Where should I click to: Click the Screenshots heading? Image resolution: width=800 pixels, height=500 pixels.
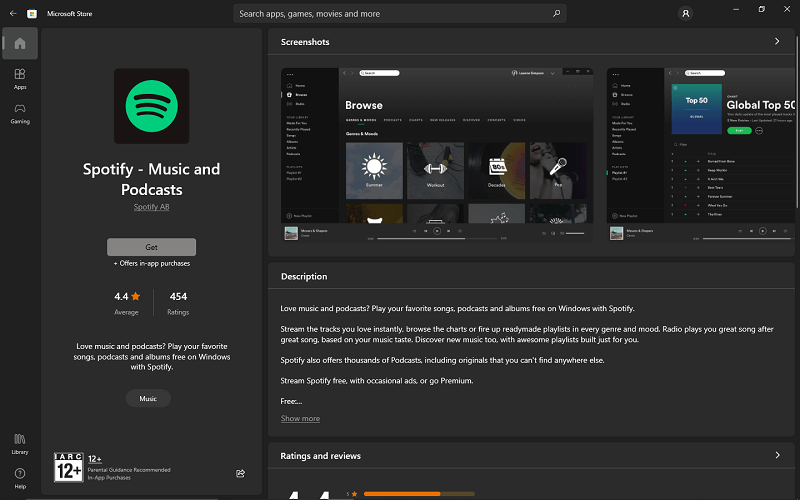305,42
